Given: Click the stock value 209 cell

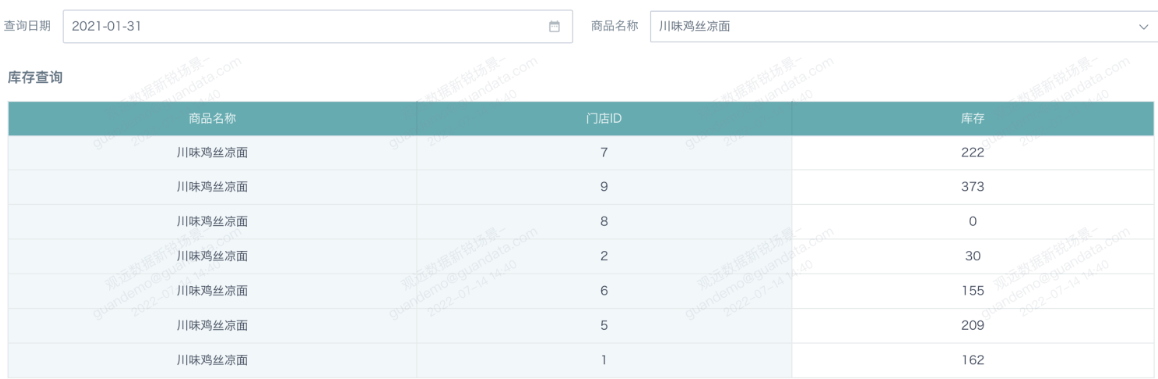Looking at the screenshot, I should click(x=973, y=326).
